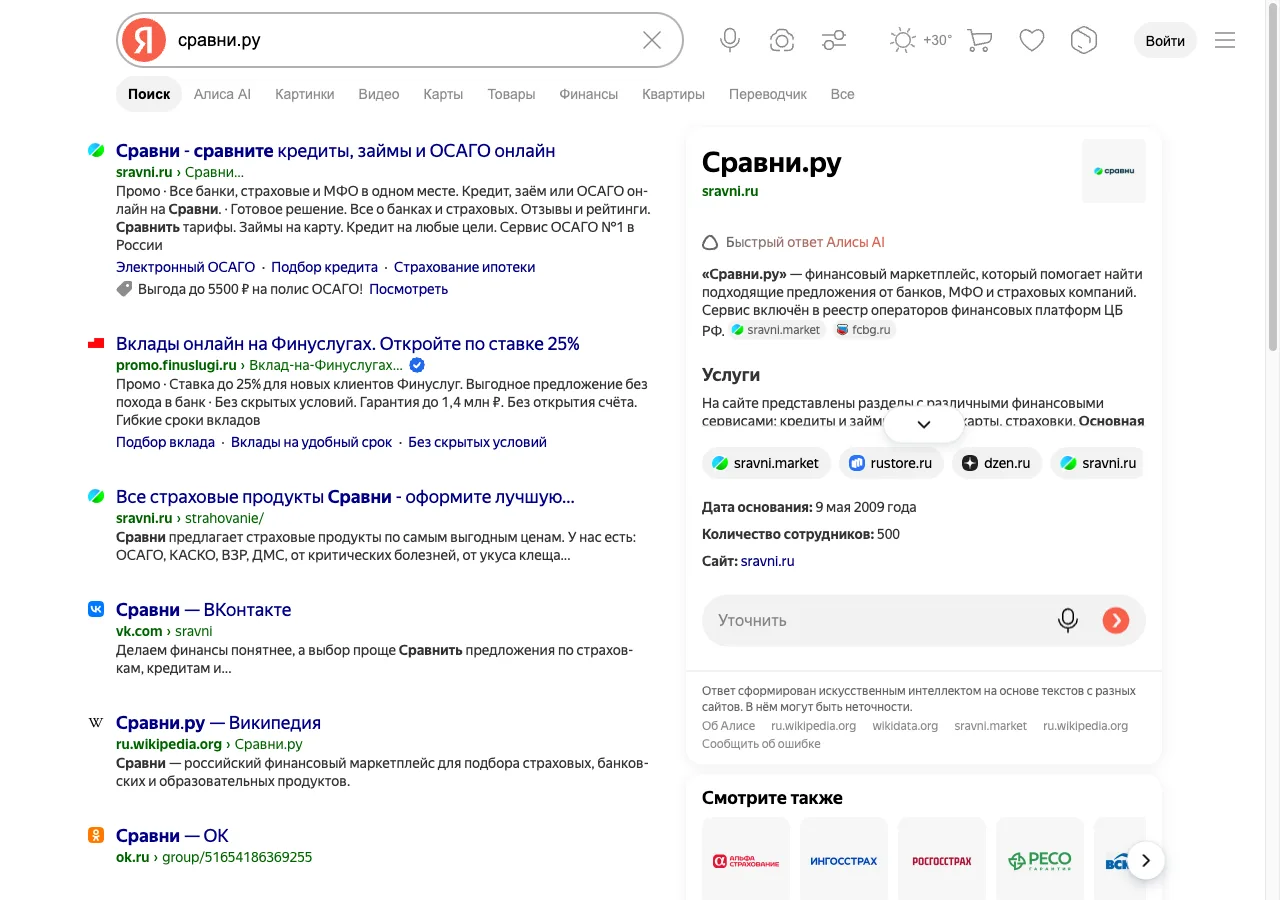Open Ингосстрах card
Image resolution: width=1280 pixels, height=900 pixels.
(x=844, y=859)
